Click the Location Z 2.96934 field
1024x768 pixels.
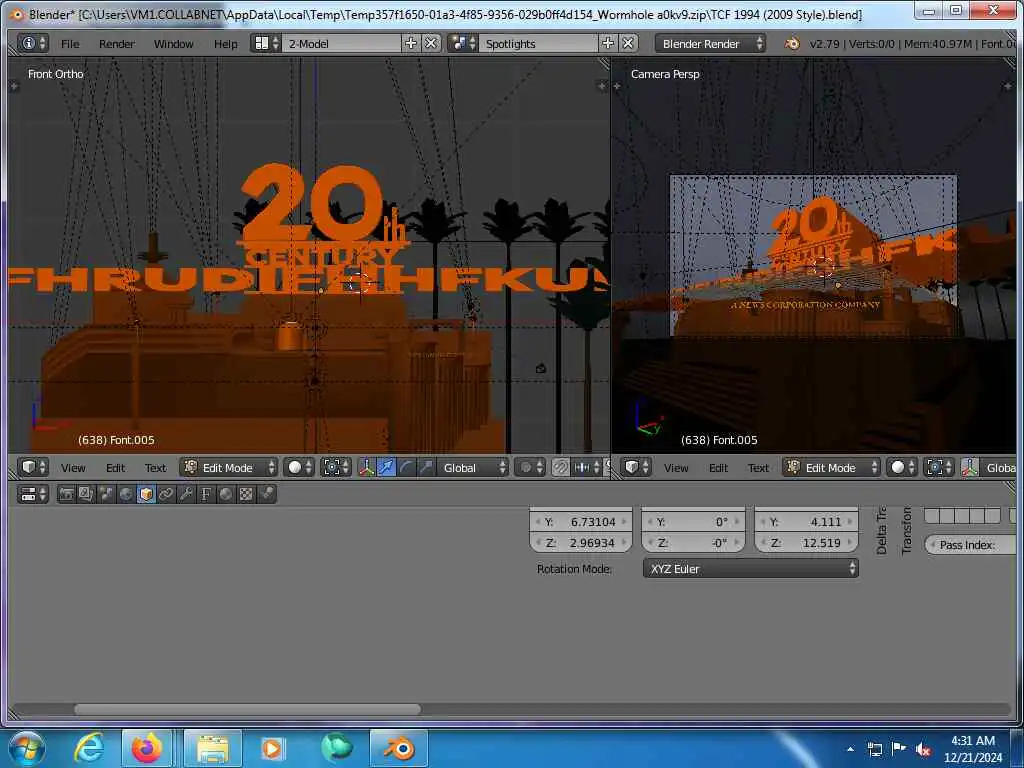point(581,543)
